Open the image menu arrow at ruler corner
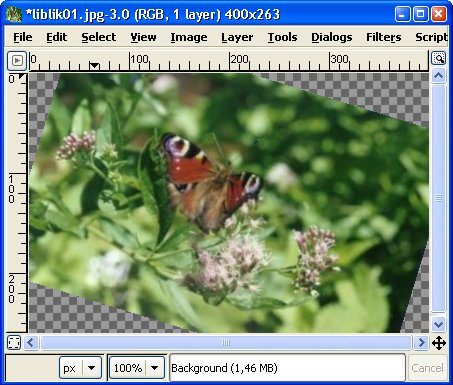This screenshot has height=385, width=453. 17,61
